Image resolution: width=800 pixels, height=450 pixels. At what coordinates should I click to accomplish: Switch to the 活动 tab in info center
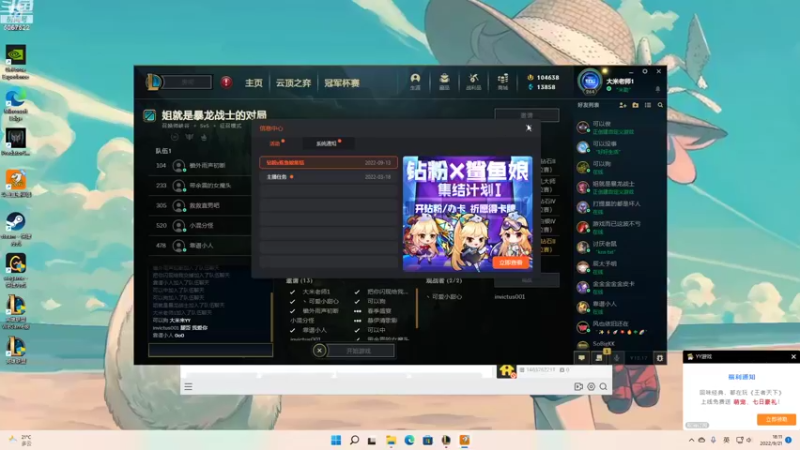[276, 143]
